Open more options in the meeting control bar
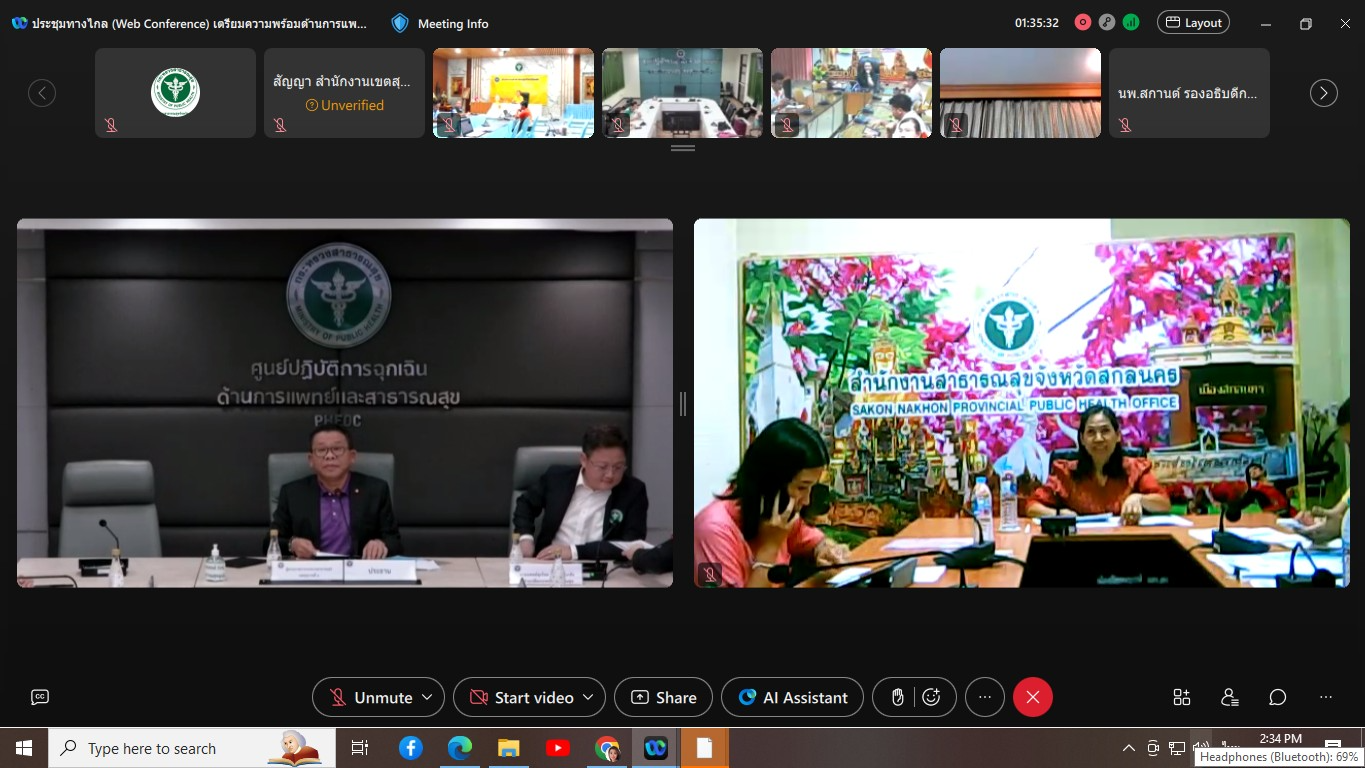The height and width of the screenshot is (768, 1365). pyautogui.click(x=985, y=697)
